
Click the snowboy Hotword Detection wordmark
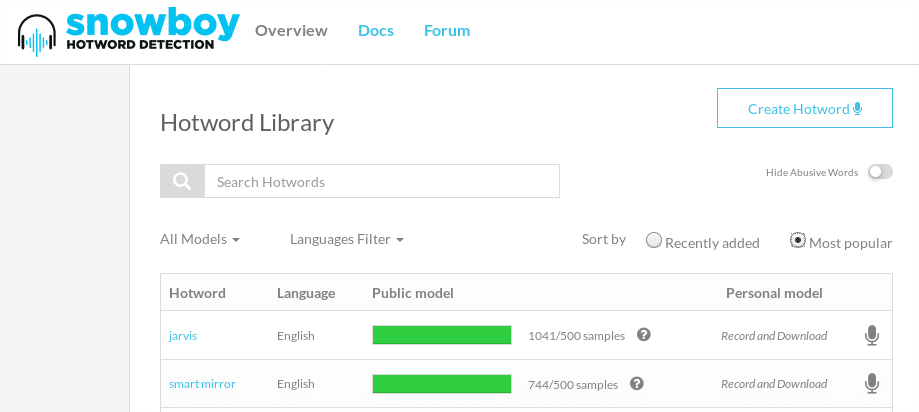point(153,29)
